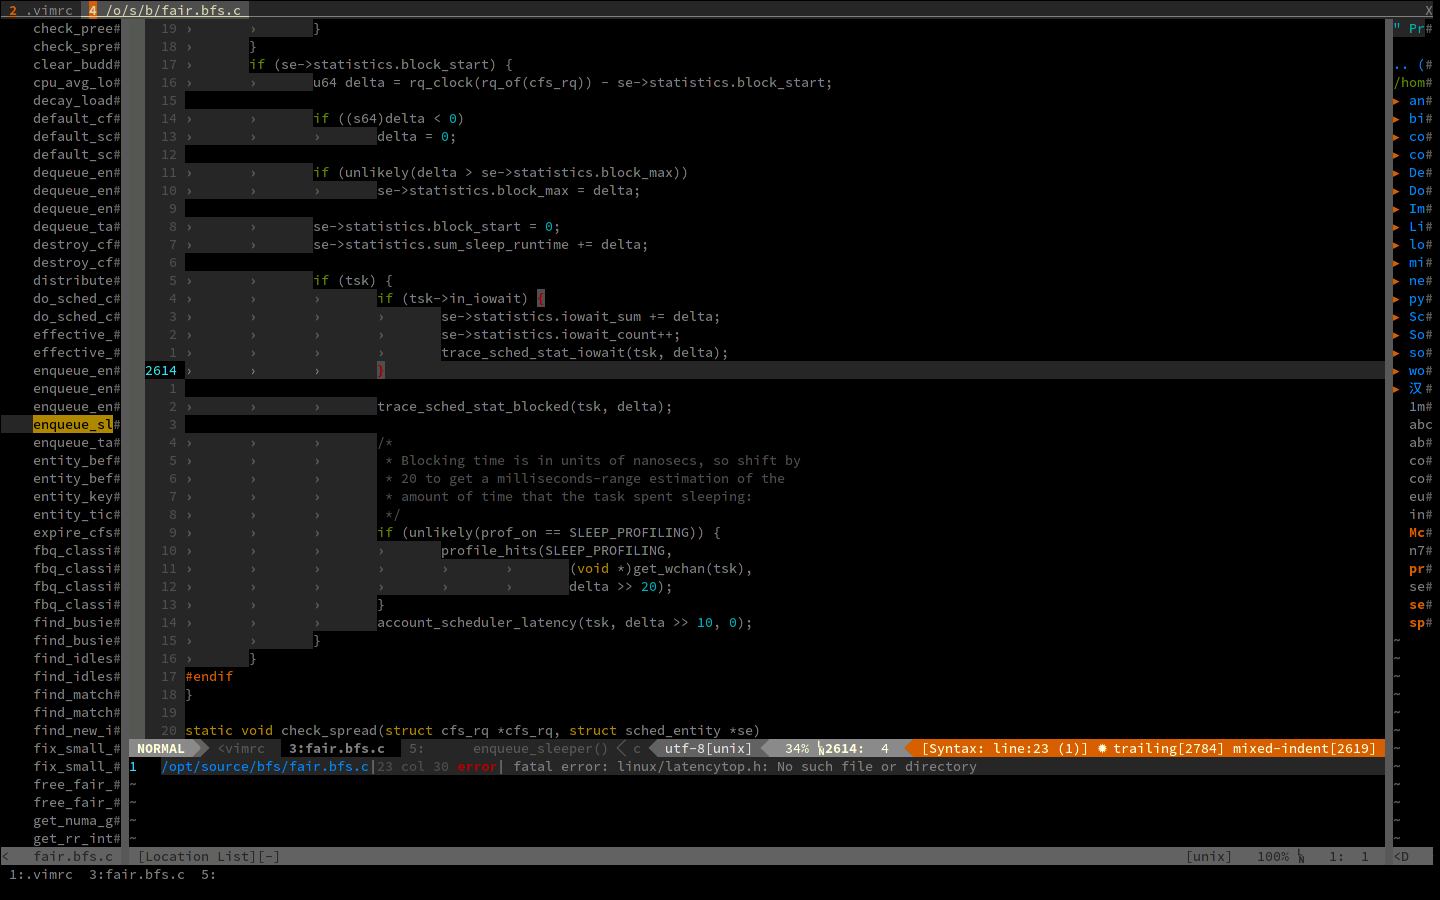Expand the 'Im' folder in the file tree

1396,209
